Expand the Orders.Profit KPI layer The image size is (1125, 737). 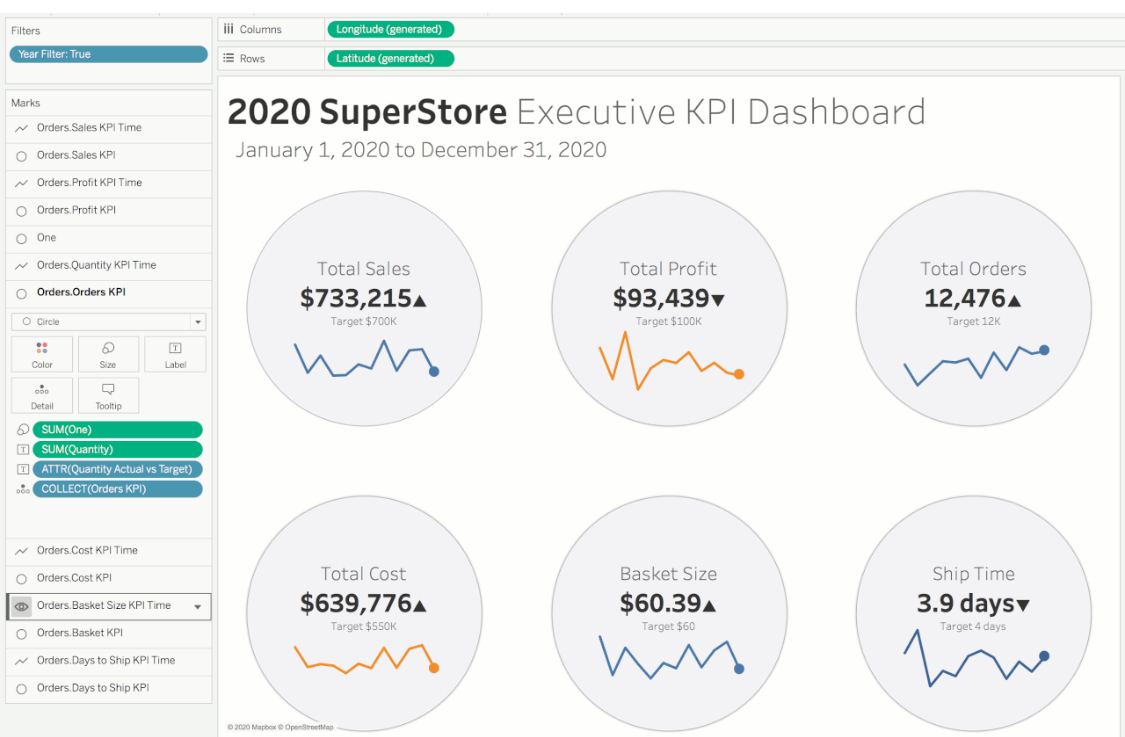coord(108,210)
